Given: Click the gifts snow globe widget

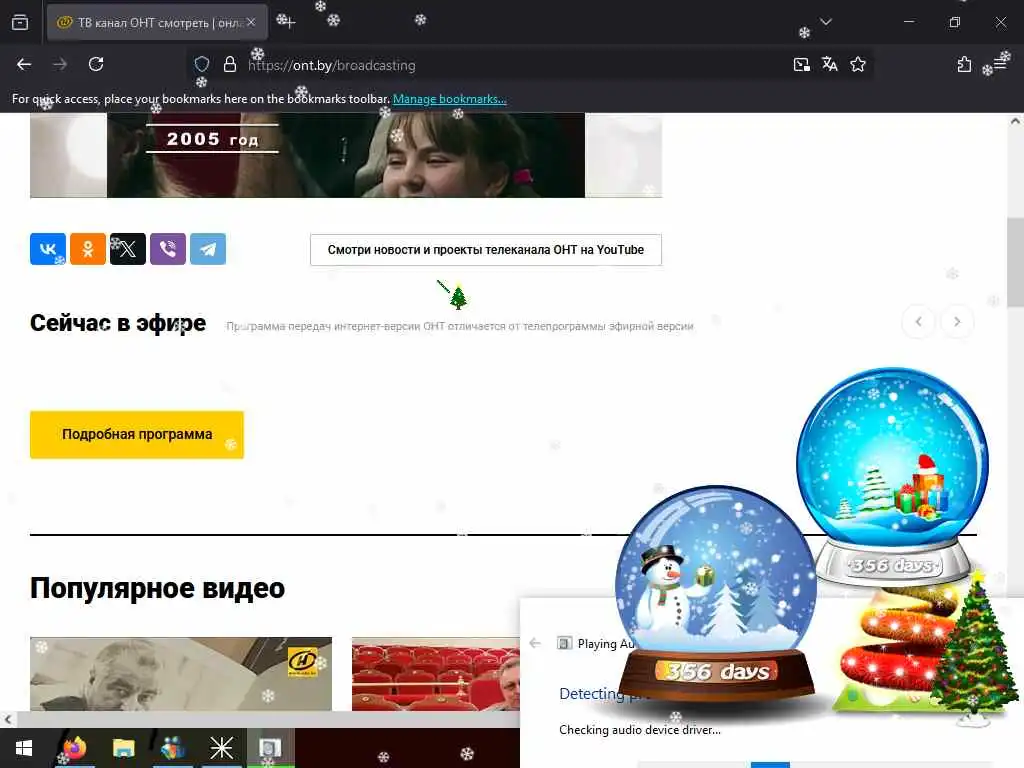Looking at the screenshot, I should tap(893, 475).
